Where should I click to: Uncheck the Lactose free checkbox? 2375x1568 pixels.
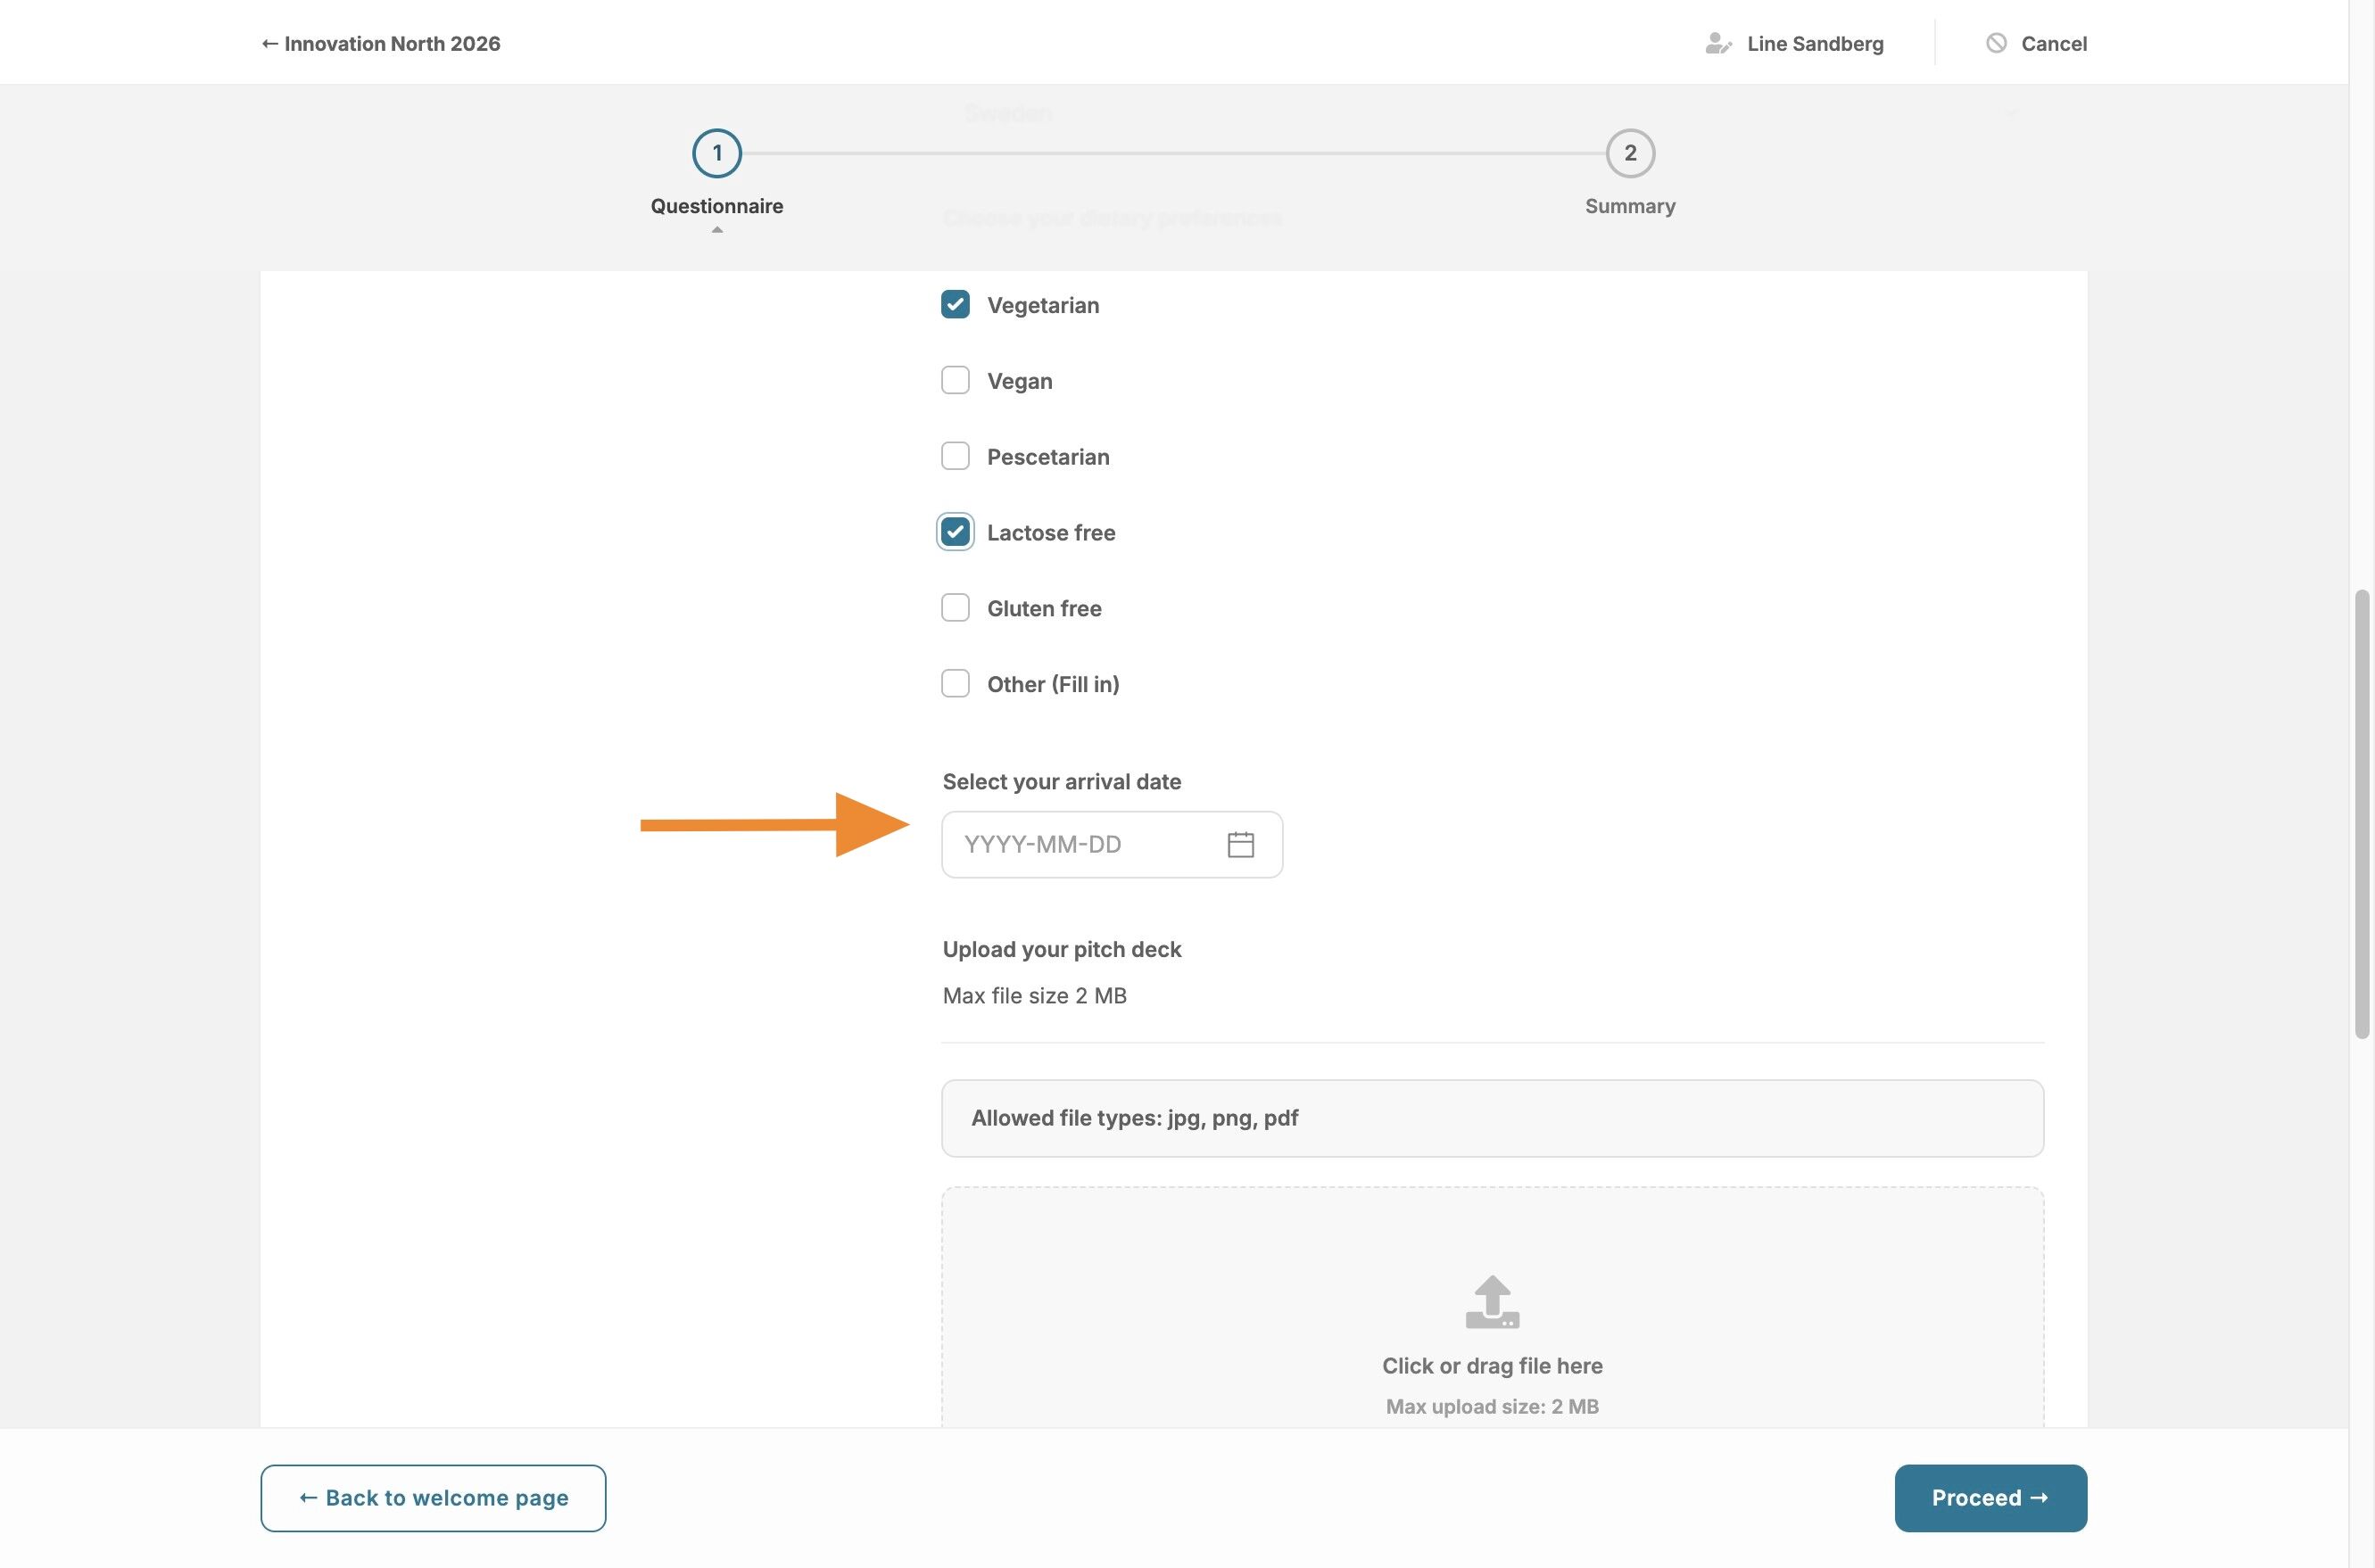coord(955,532)
